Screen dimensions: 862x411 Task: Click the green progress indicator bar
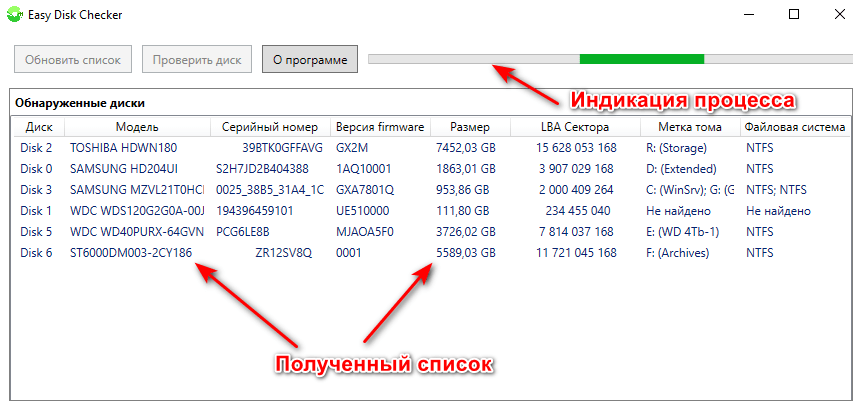pos(642,59)
